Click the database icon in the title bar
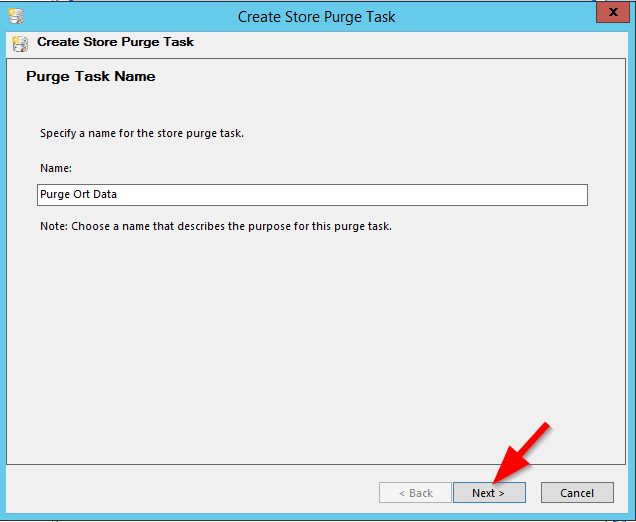Viewport: 636px width, 522px height. [16, 16]
